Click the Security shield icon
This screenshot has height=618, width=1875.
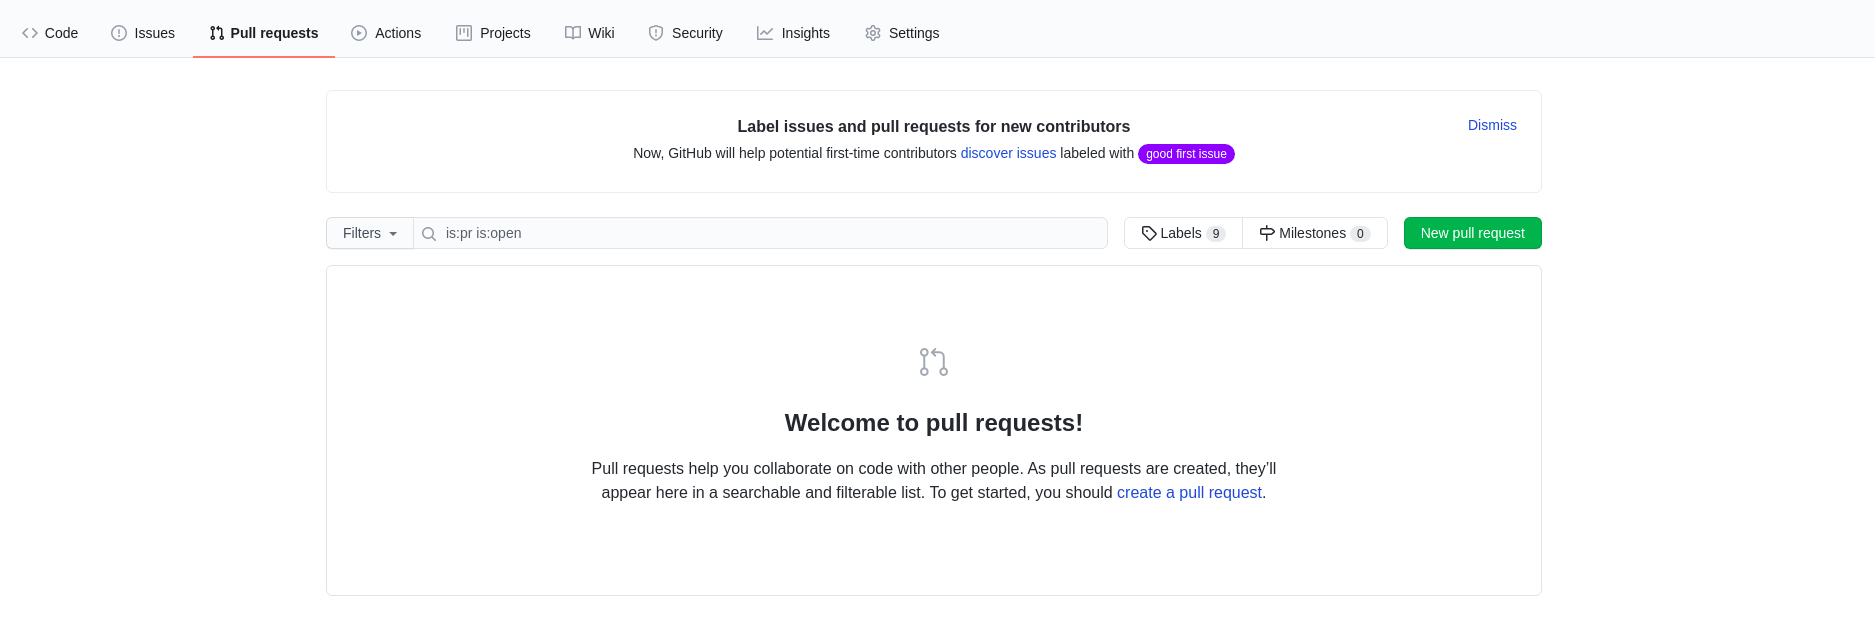tap(656, 33)
